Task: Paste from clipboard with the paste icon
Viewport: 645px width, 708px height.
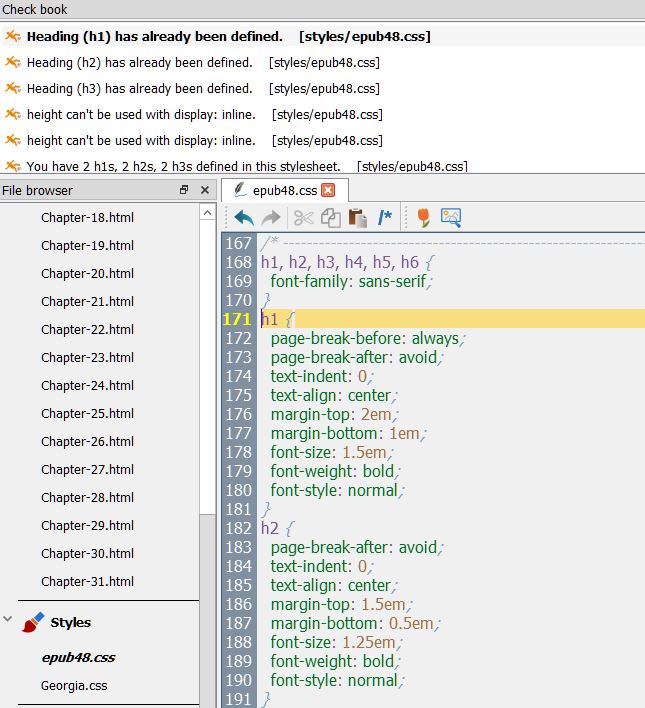Action: click(x=358, y=218)
